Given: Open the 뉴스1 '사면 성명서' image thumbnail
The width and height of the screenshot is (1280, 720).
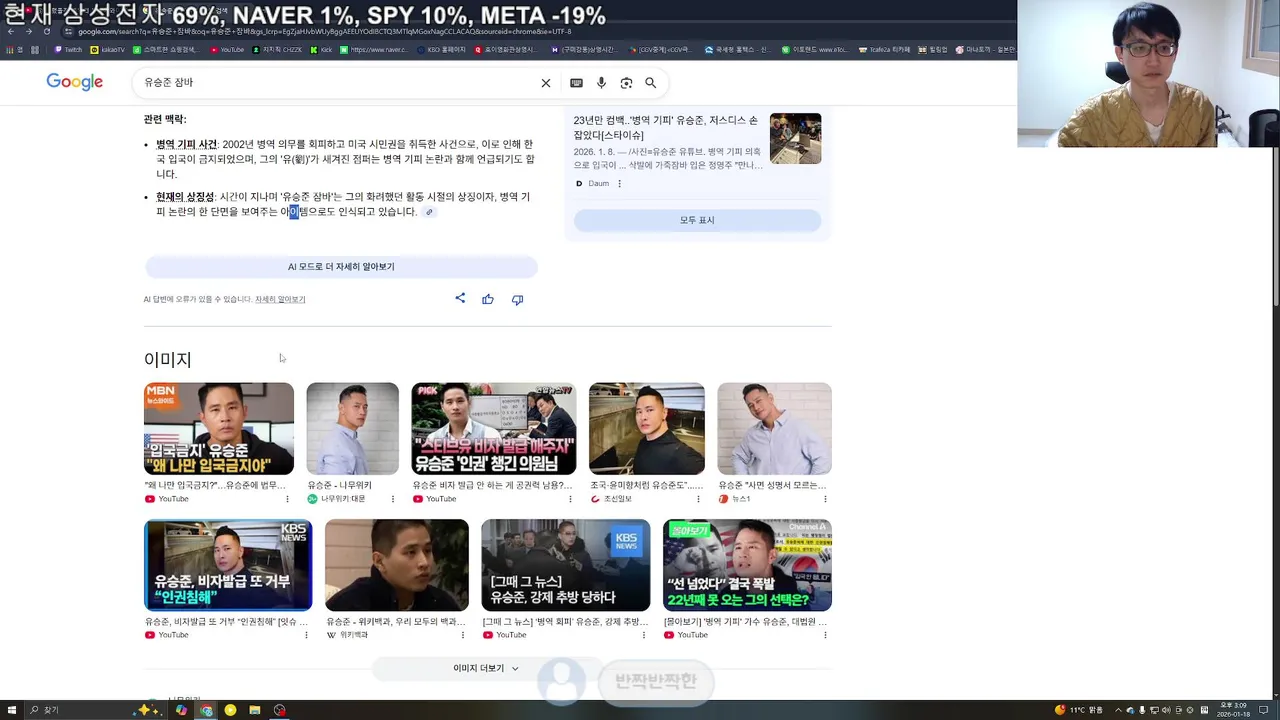Looking at the screenshot, I should click(x=774, y=429).
